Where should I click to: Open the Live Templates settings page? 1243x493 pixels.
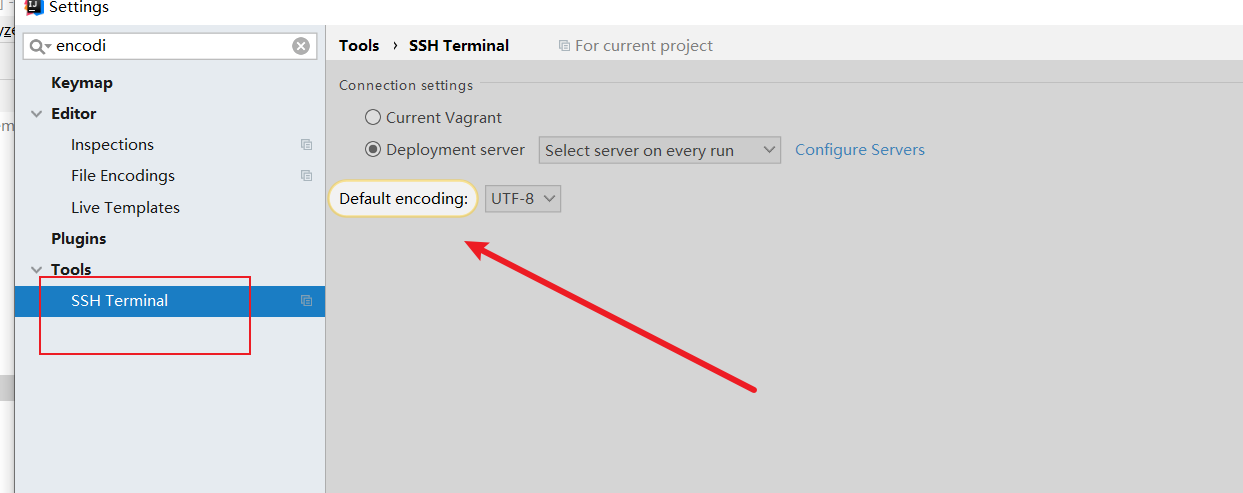125,208
